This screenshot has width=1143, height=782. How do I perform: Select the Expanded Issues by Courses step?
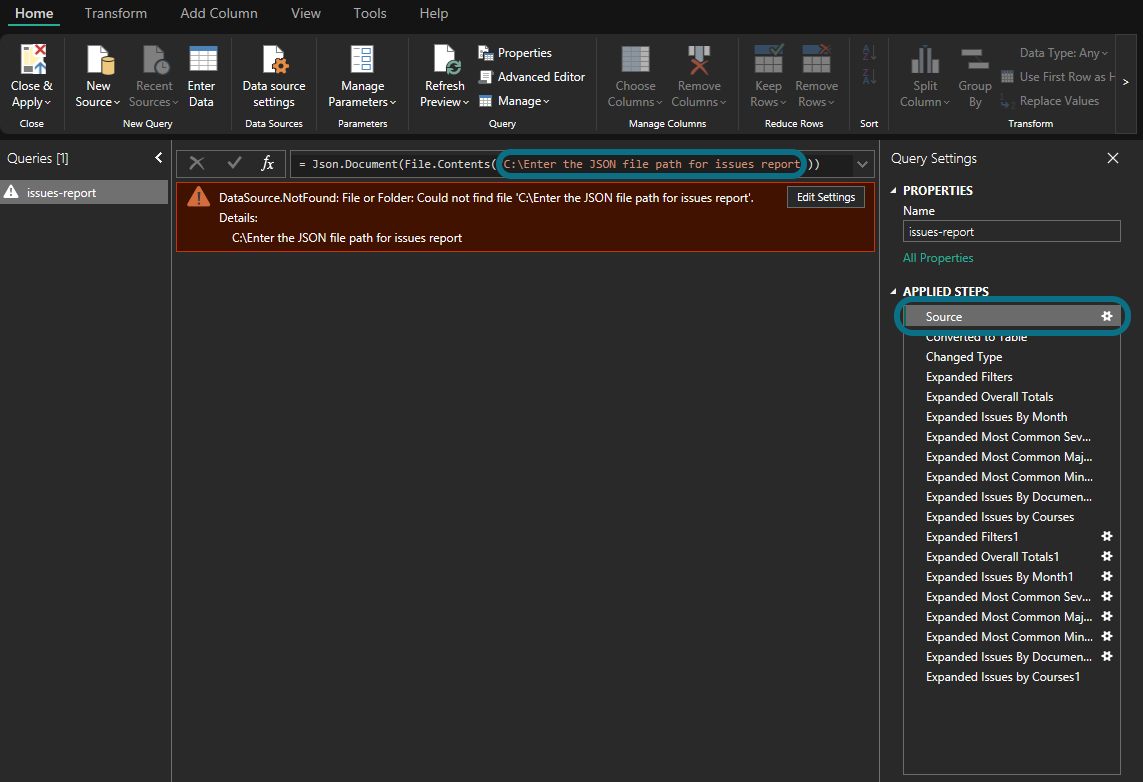coord(1012,517)
